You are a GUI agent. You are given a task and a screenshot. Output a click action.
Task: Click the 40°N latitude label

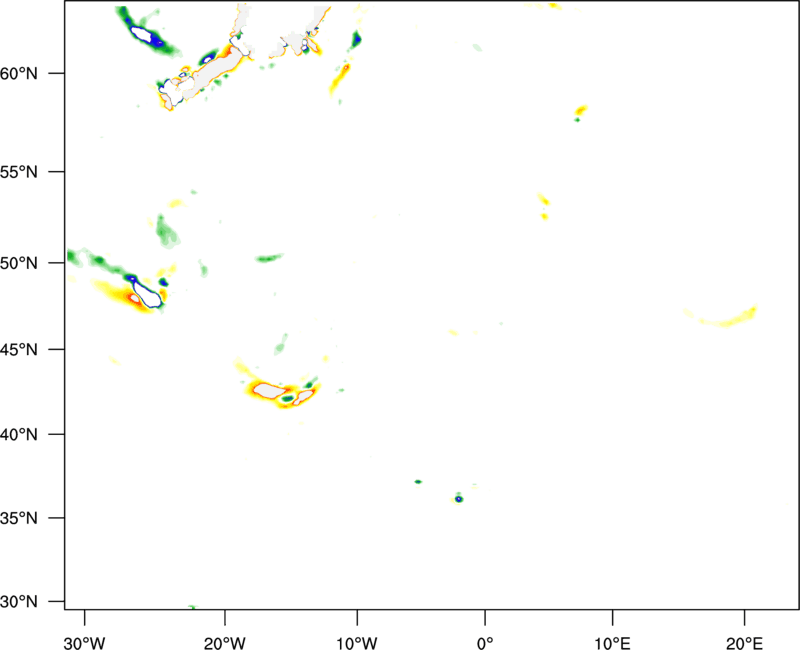(x=19, y=435)
